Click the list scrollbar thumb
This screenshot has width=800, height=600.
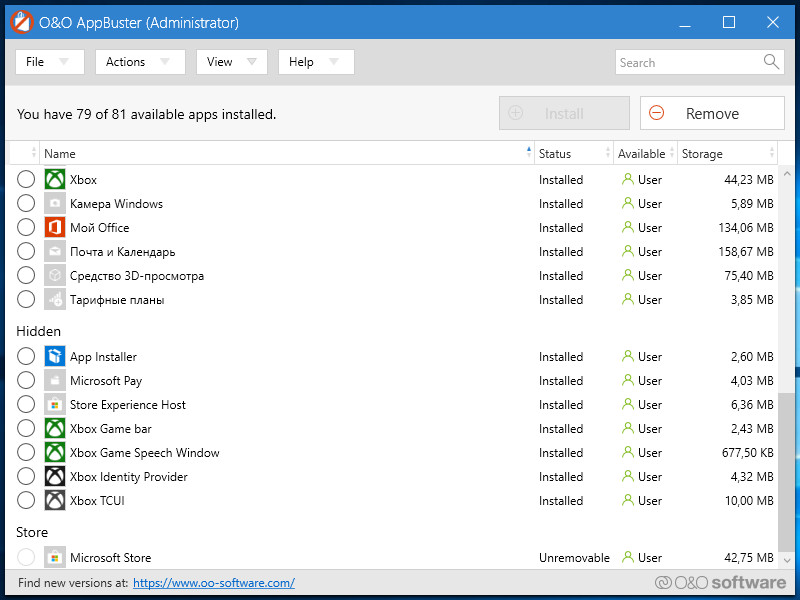(787, 472)
